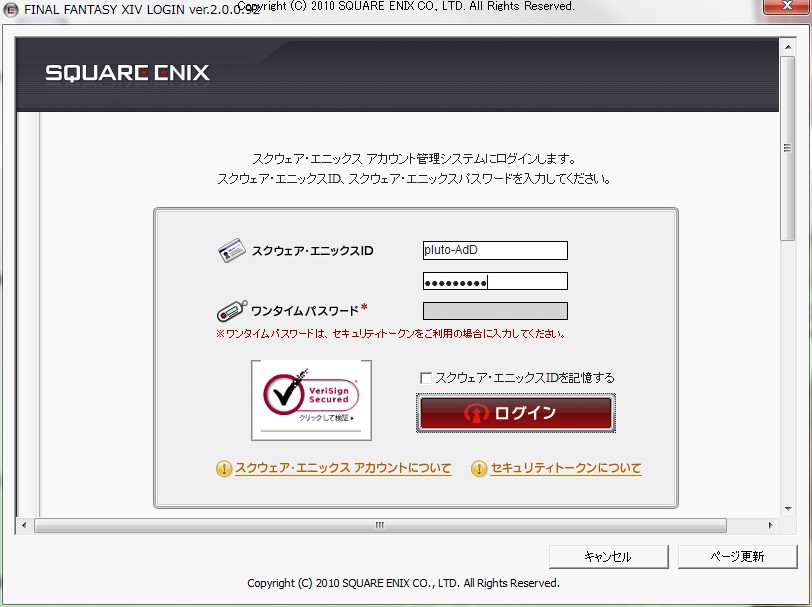812x607 pixels.
Task: Close the FINAL FANTASY XIV LOGIN window
Action: [x=787, y=7]
